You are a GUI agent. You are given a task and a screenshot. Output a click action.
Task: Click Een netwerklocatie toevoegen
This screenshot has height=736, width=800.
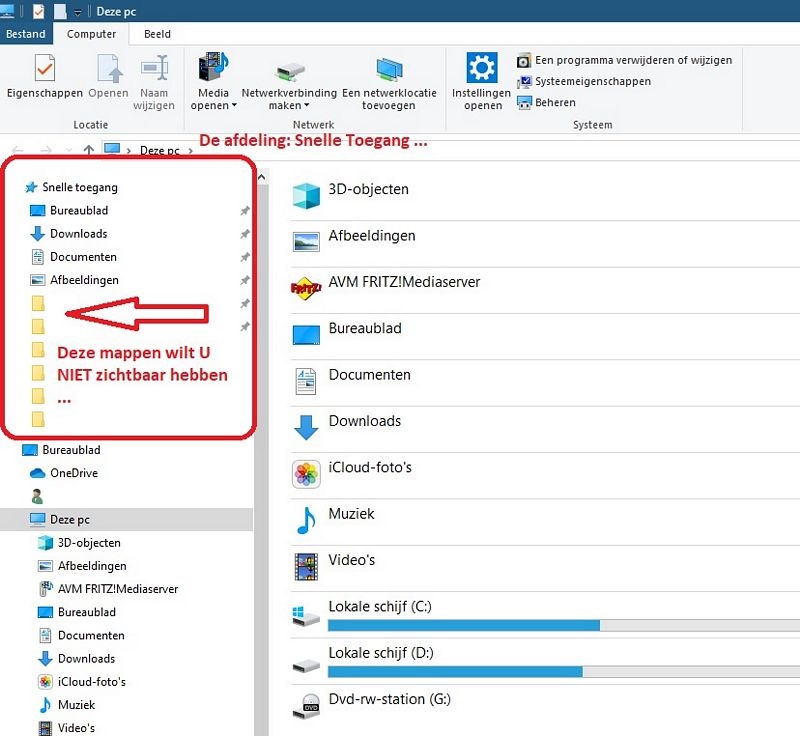389,84
